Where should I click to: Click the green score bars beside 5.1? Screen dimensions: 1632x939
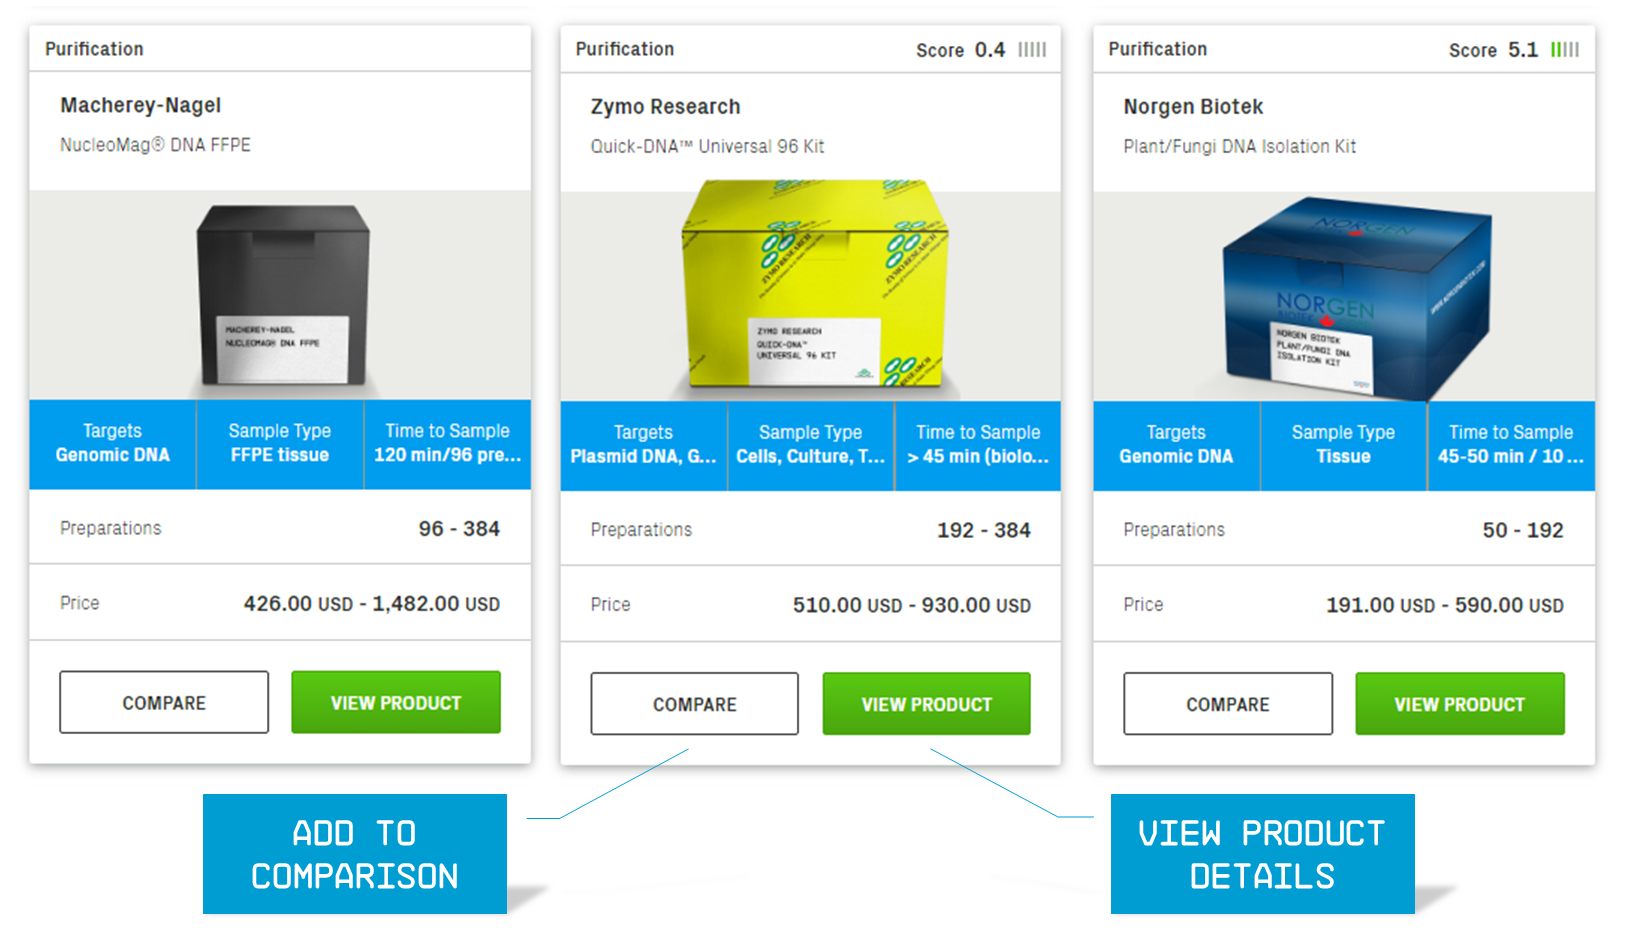[1565, 50]
